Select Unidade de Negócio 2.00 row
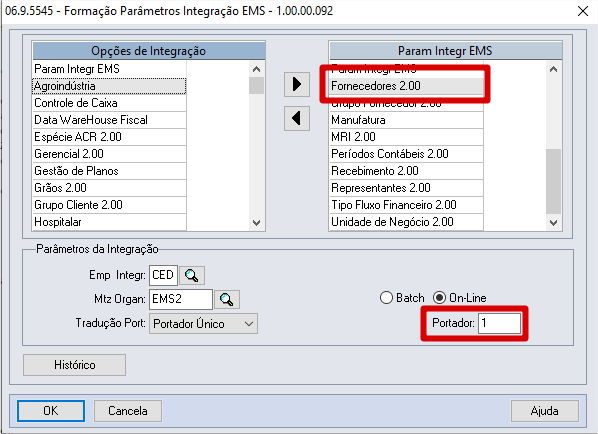 click(407, 222)
